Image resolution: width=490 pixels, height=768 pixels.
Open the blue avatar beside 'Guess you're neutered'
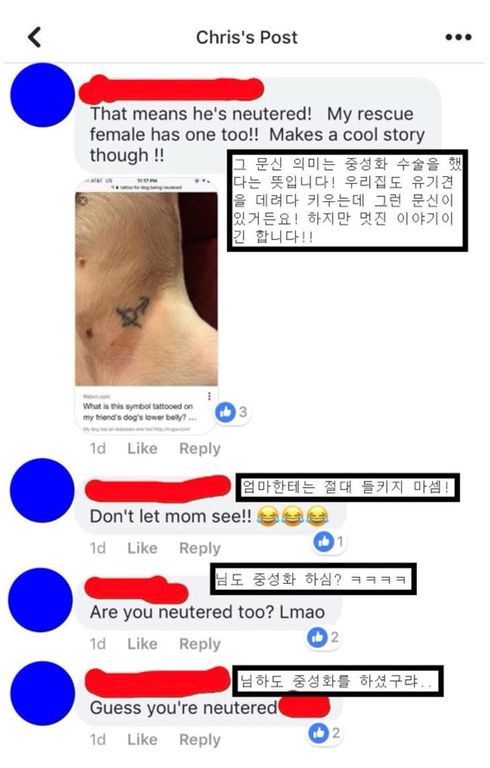(x=43, y=694)
